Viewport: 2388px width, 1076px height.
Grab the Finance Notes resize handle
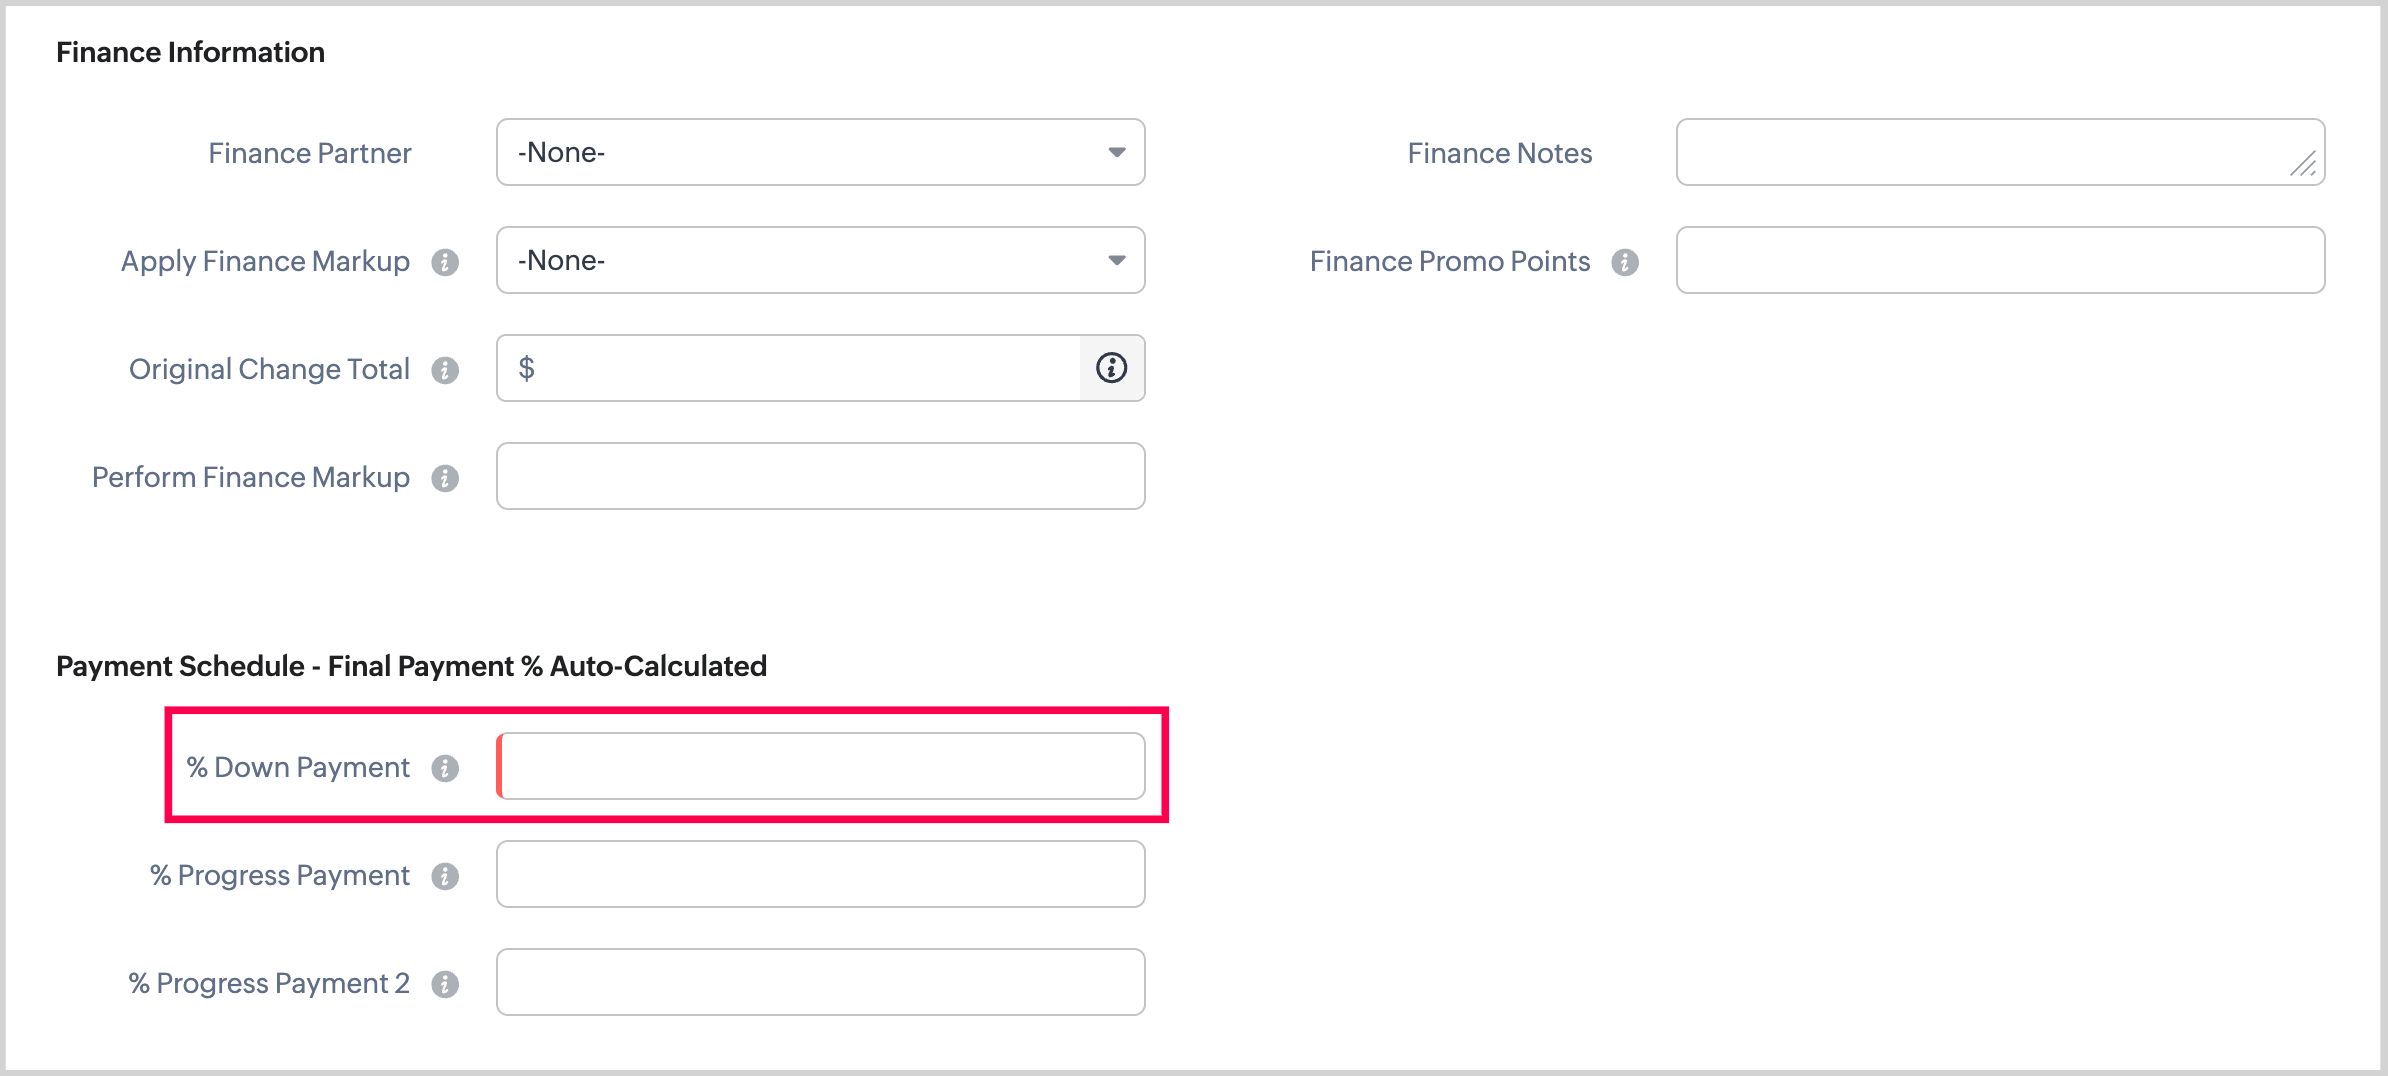click(x=2304, y=165)
